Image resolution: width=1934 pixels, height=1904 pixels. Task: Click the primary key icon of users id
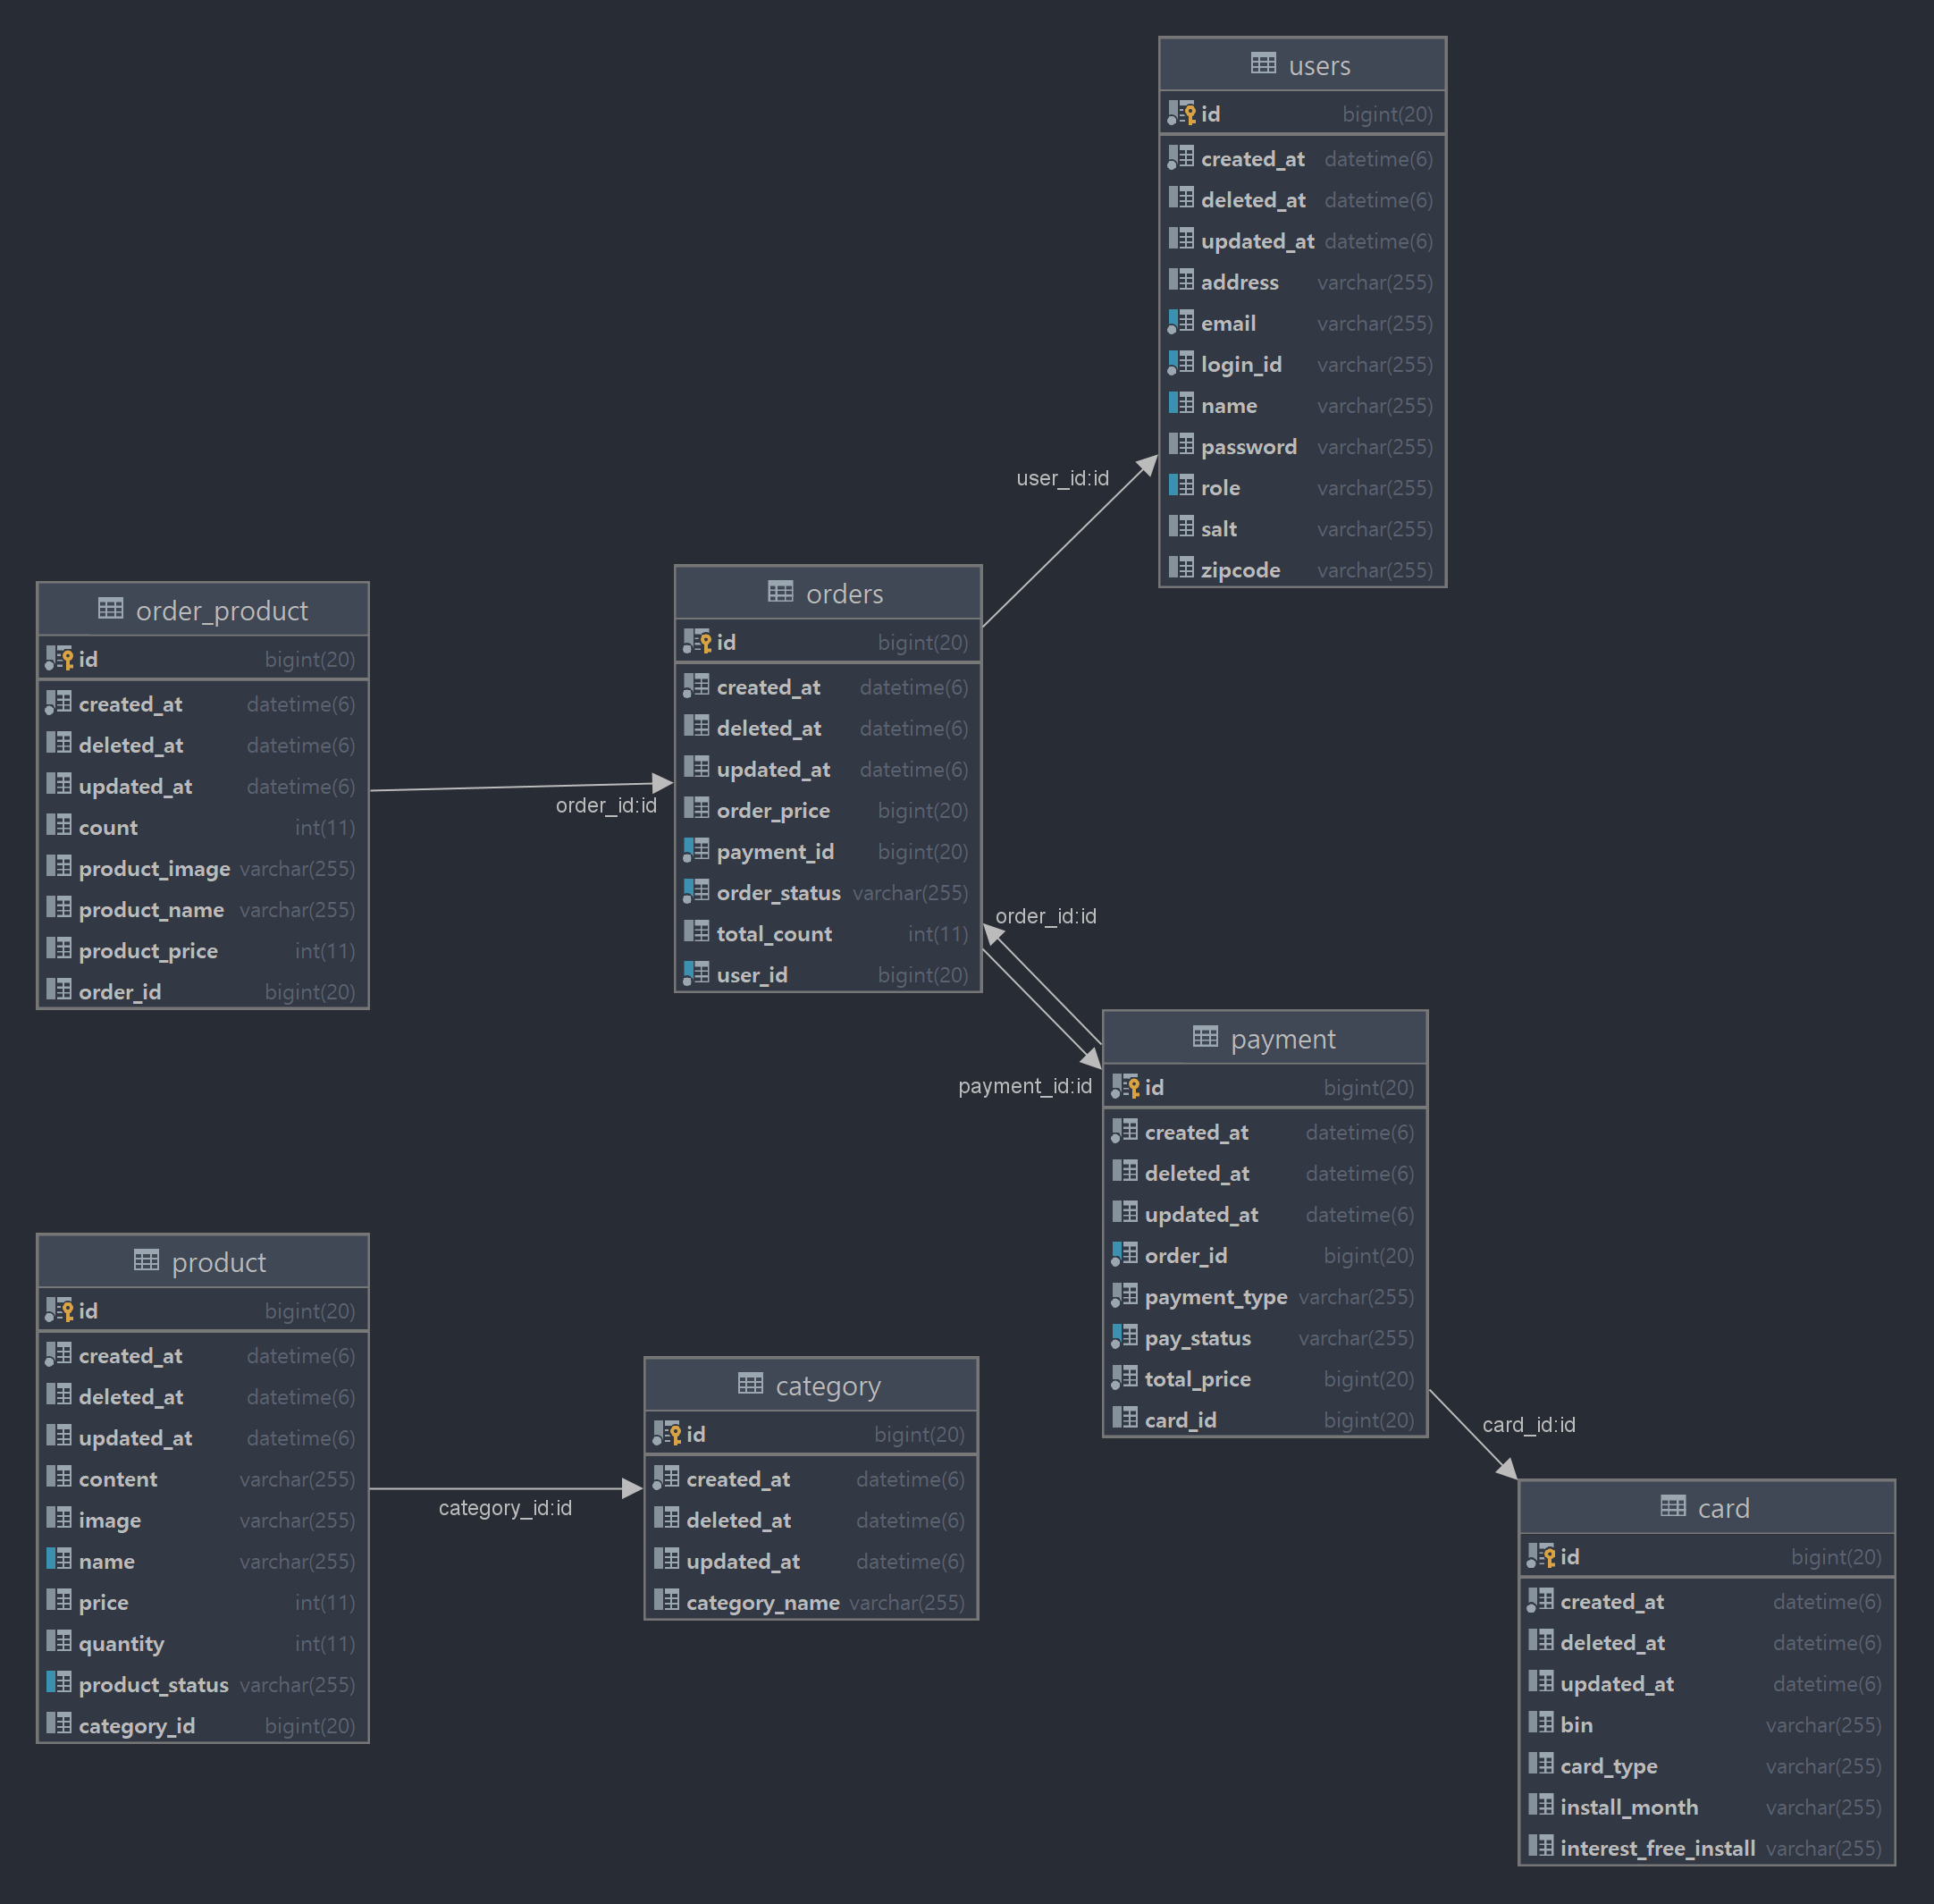click(1182, 113)
